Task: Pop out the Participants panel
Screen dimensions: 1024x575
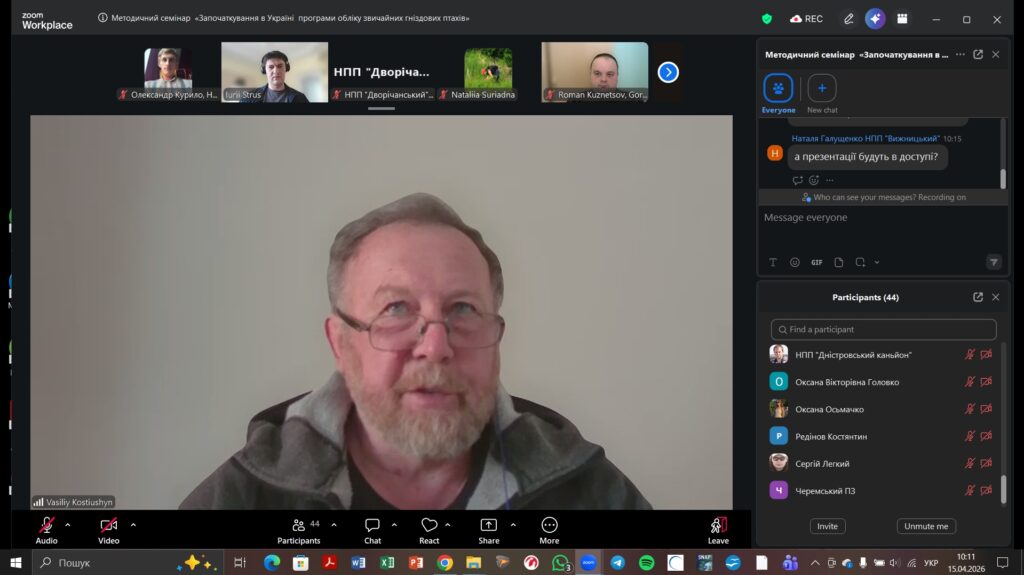Action: point(978,297)
